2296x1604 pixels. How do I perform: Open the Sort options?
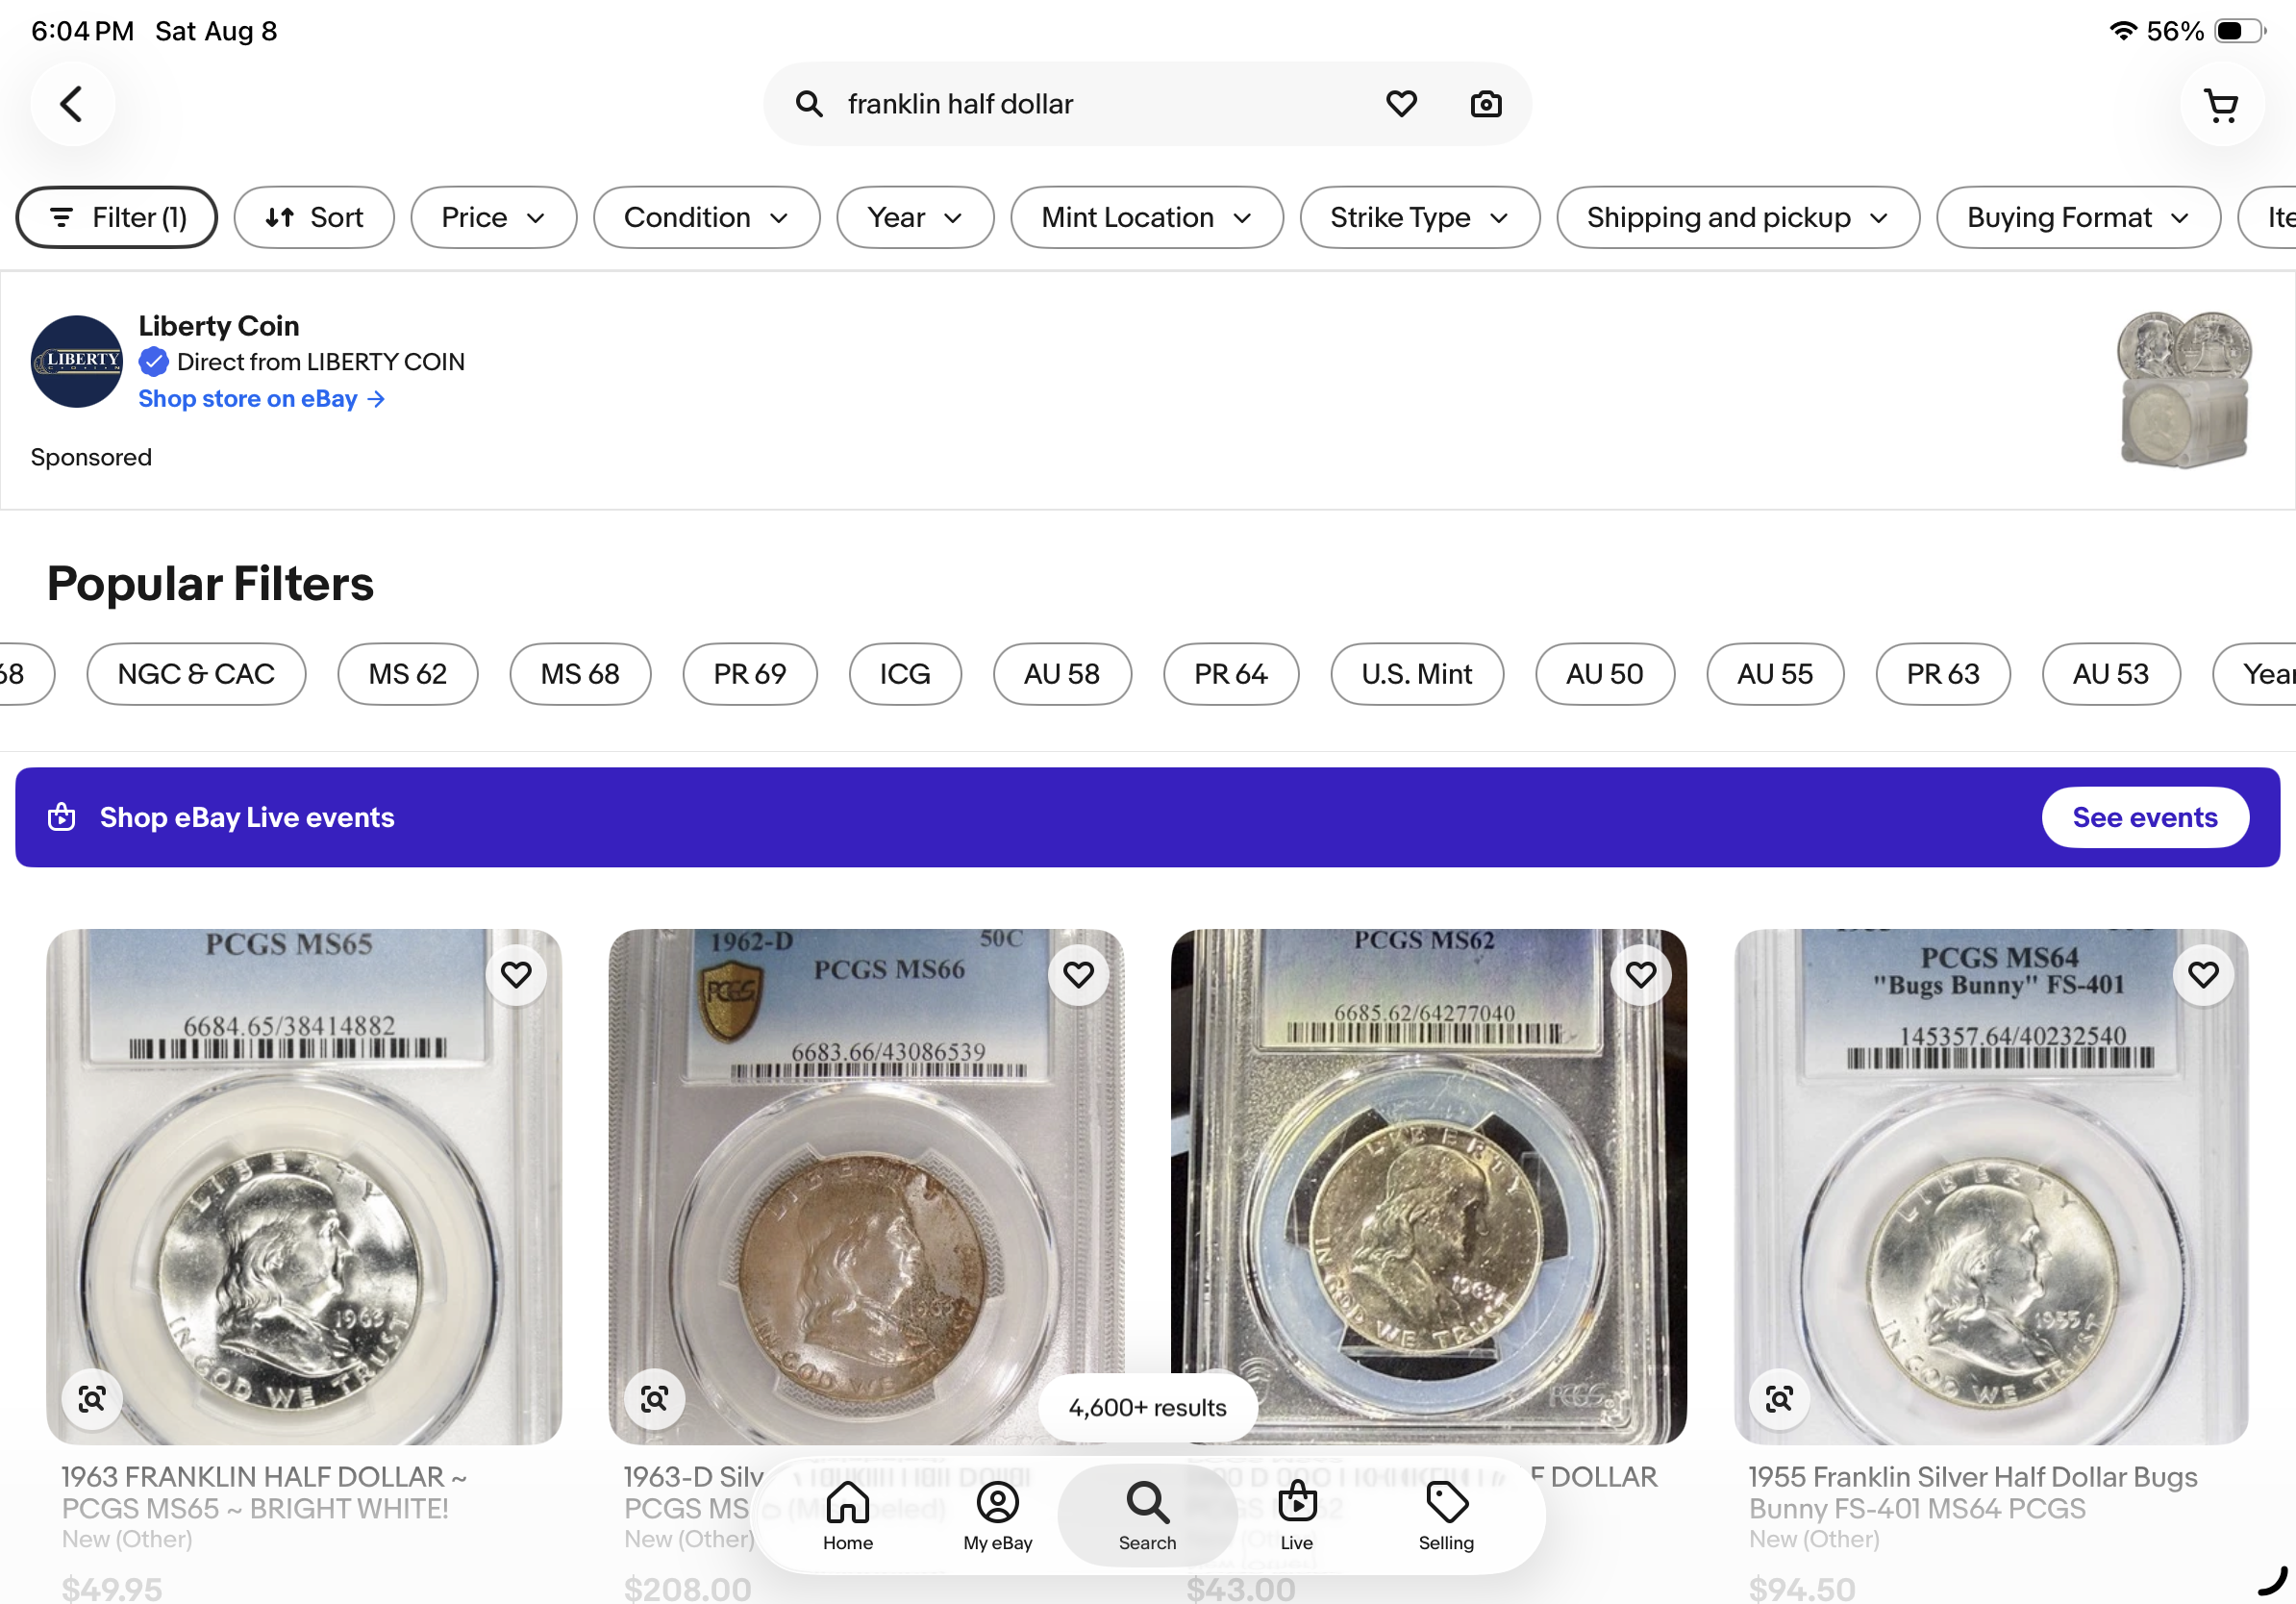tap(314, 217)
